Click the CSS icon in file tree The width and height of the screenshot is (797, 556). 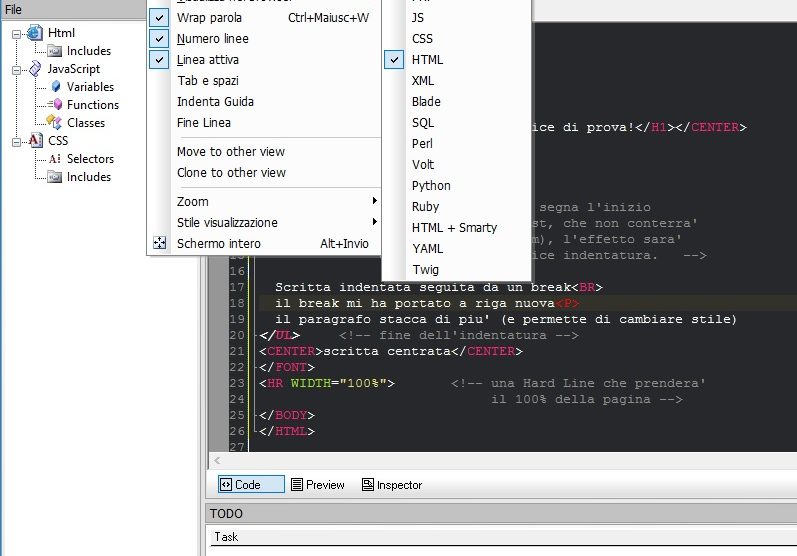36,141
